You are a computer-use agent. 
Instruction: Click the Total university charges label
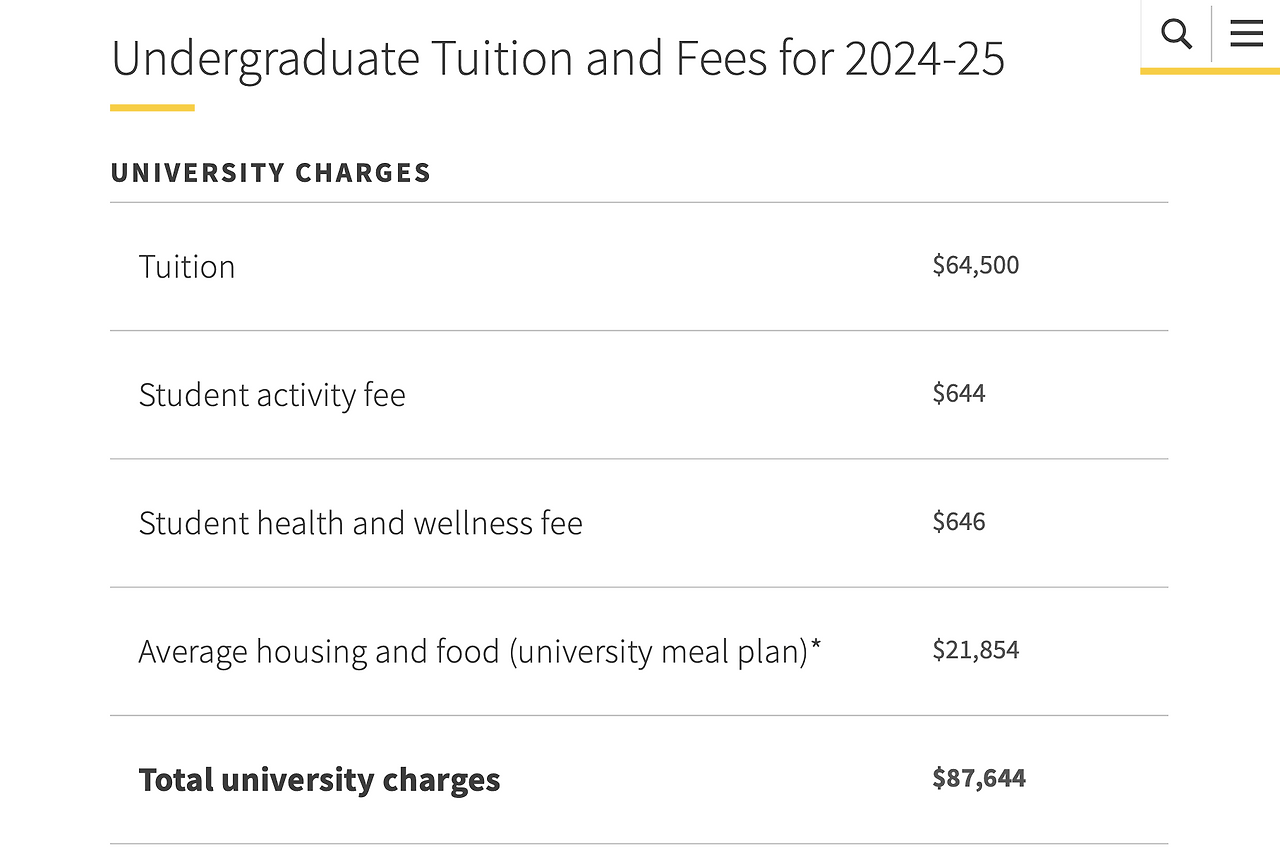(319, 780)
